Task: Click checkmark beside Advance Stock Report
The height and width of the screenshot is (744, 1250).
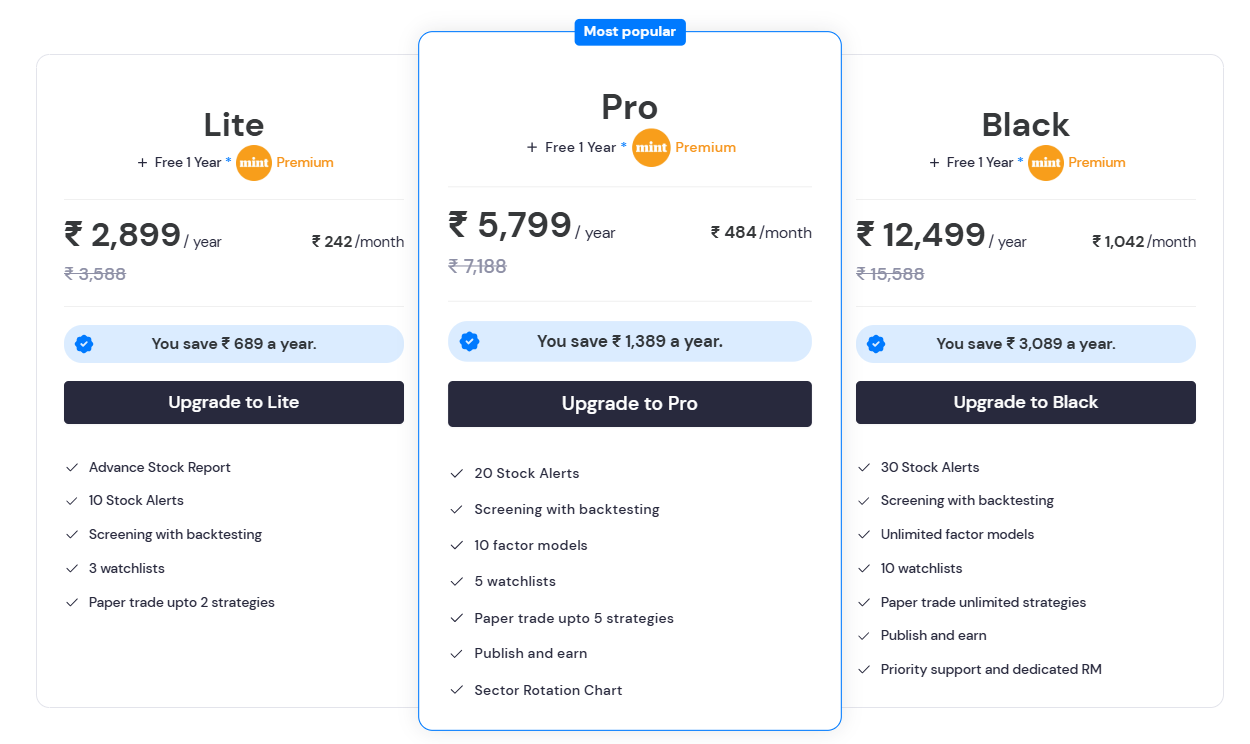Action: pos(72,467)
